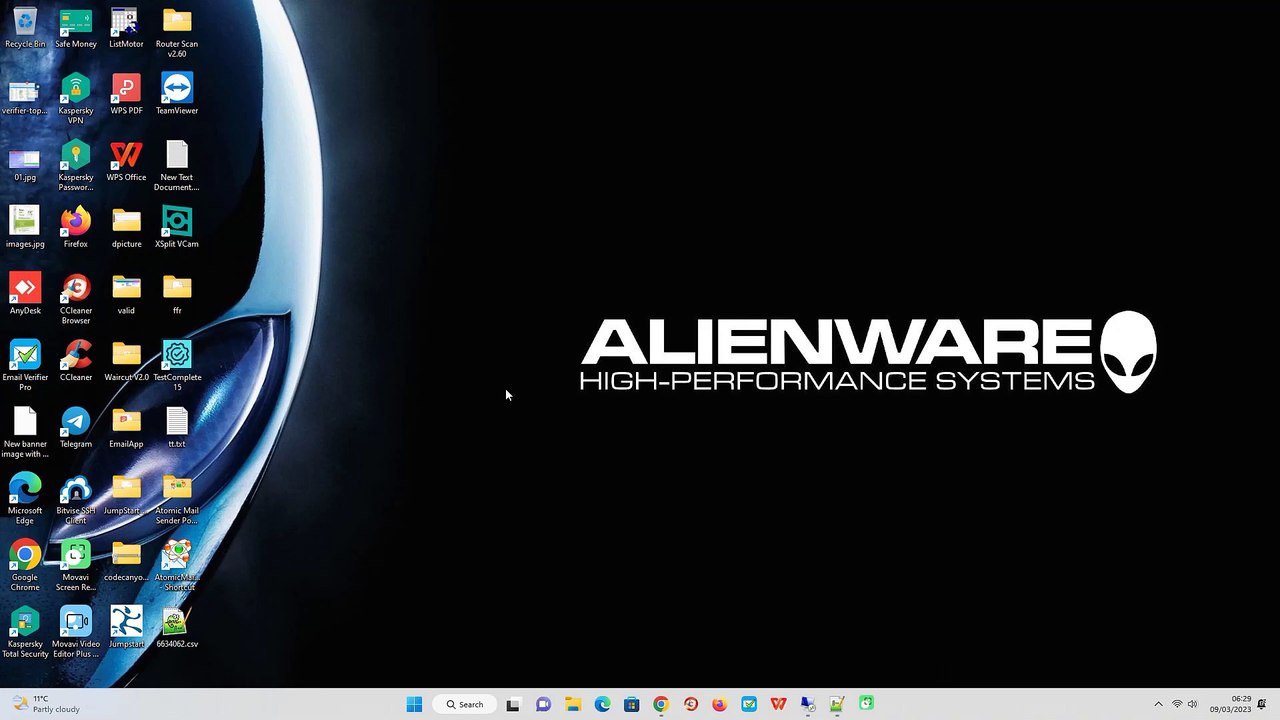1280x720 pixels.
Task: Open Task View from the taskbar
Action: tap(513, 704)
